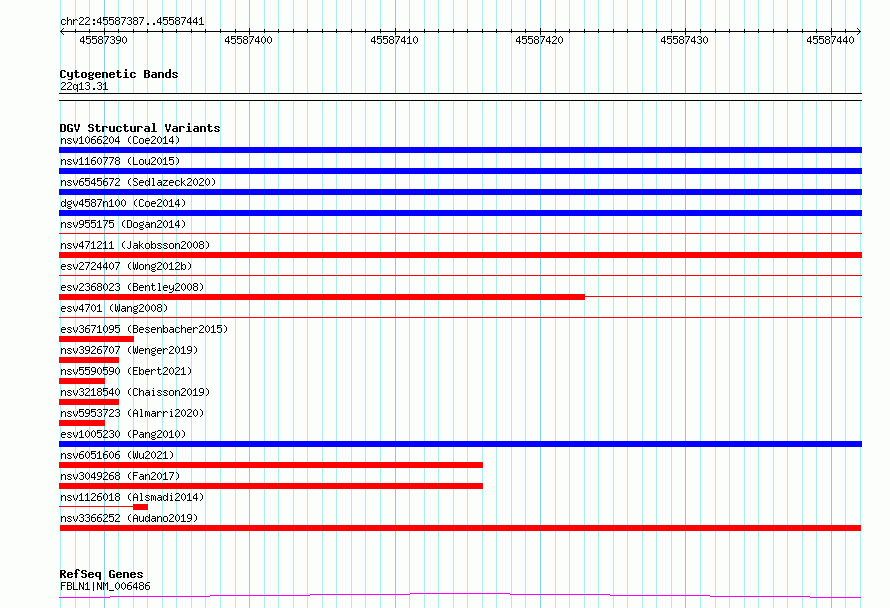Viewport: 890px width, 608px height.
Task: Click the 45587410 ruler position label
Action: tap(394, 40)
